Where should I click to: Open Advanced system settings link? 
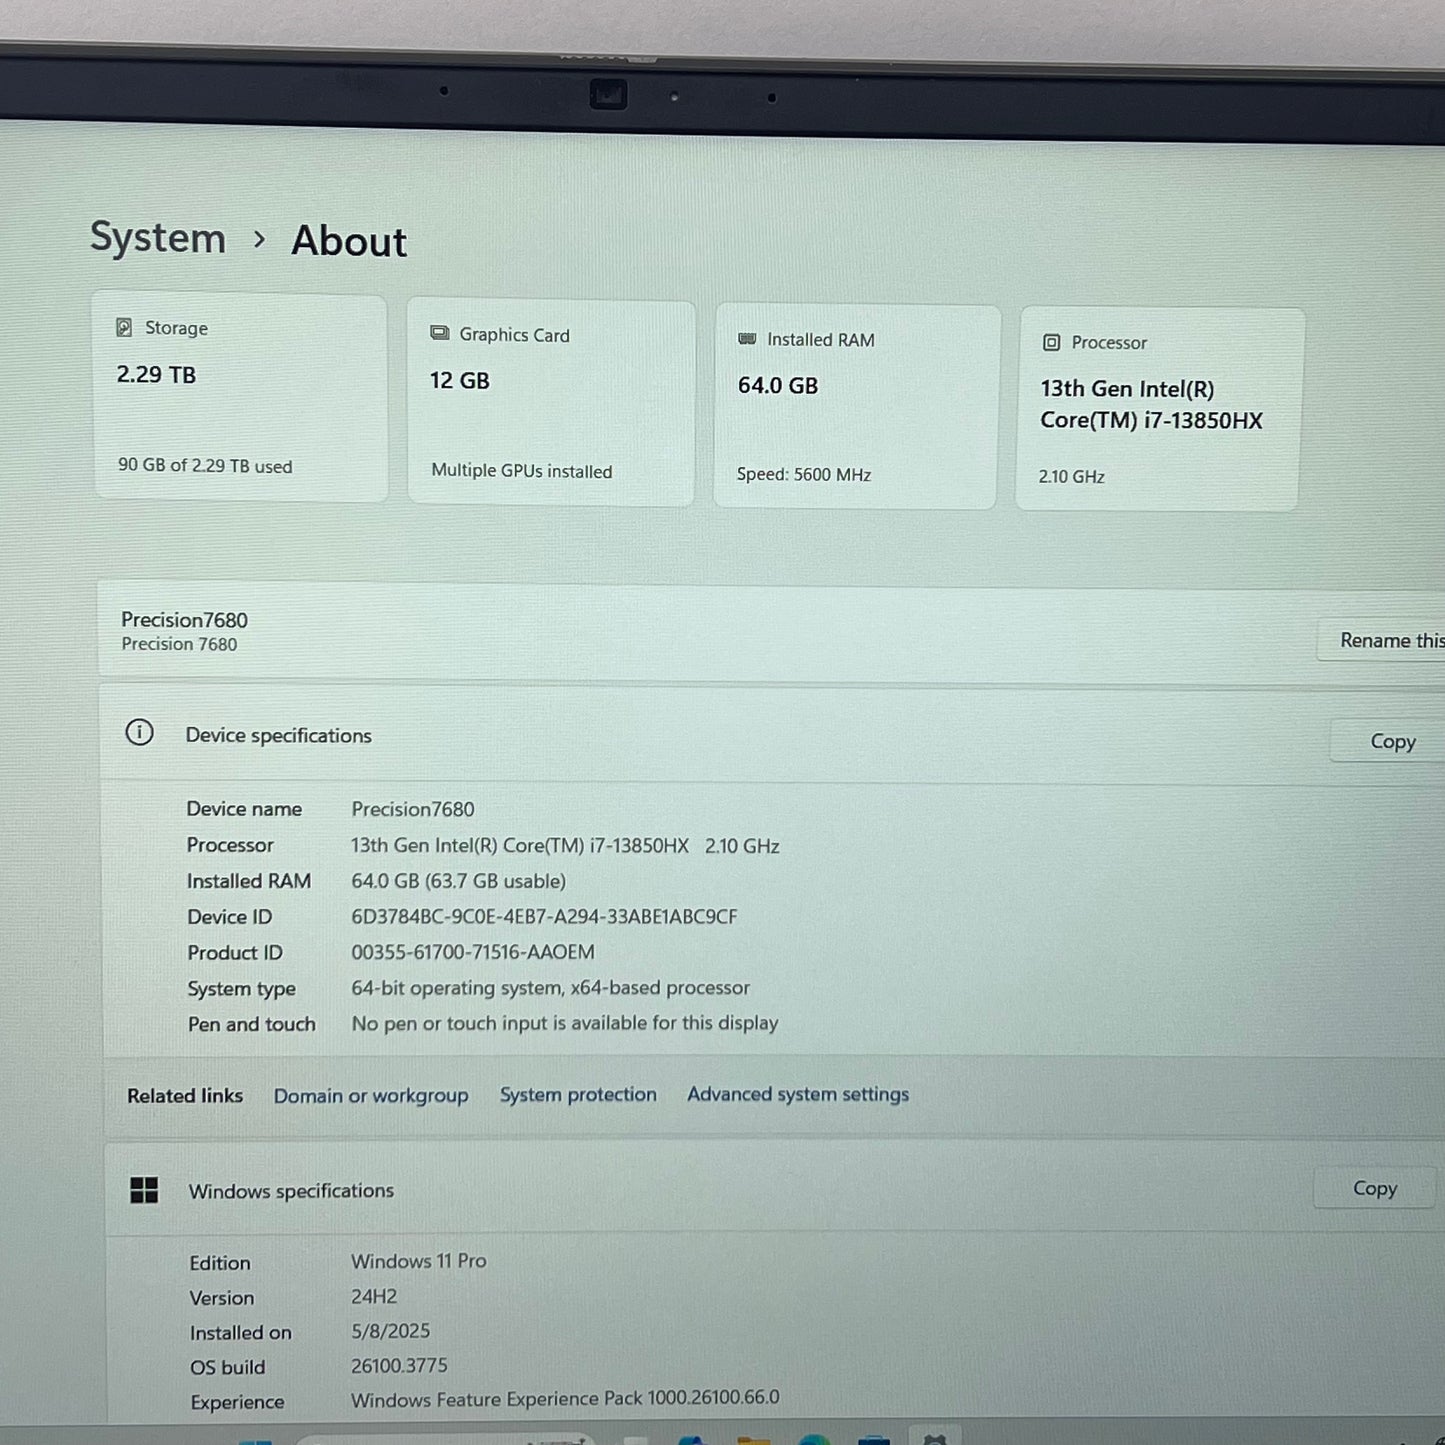pyautogui.click(x=798, y=1094)
